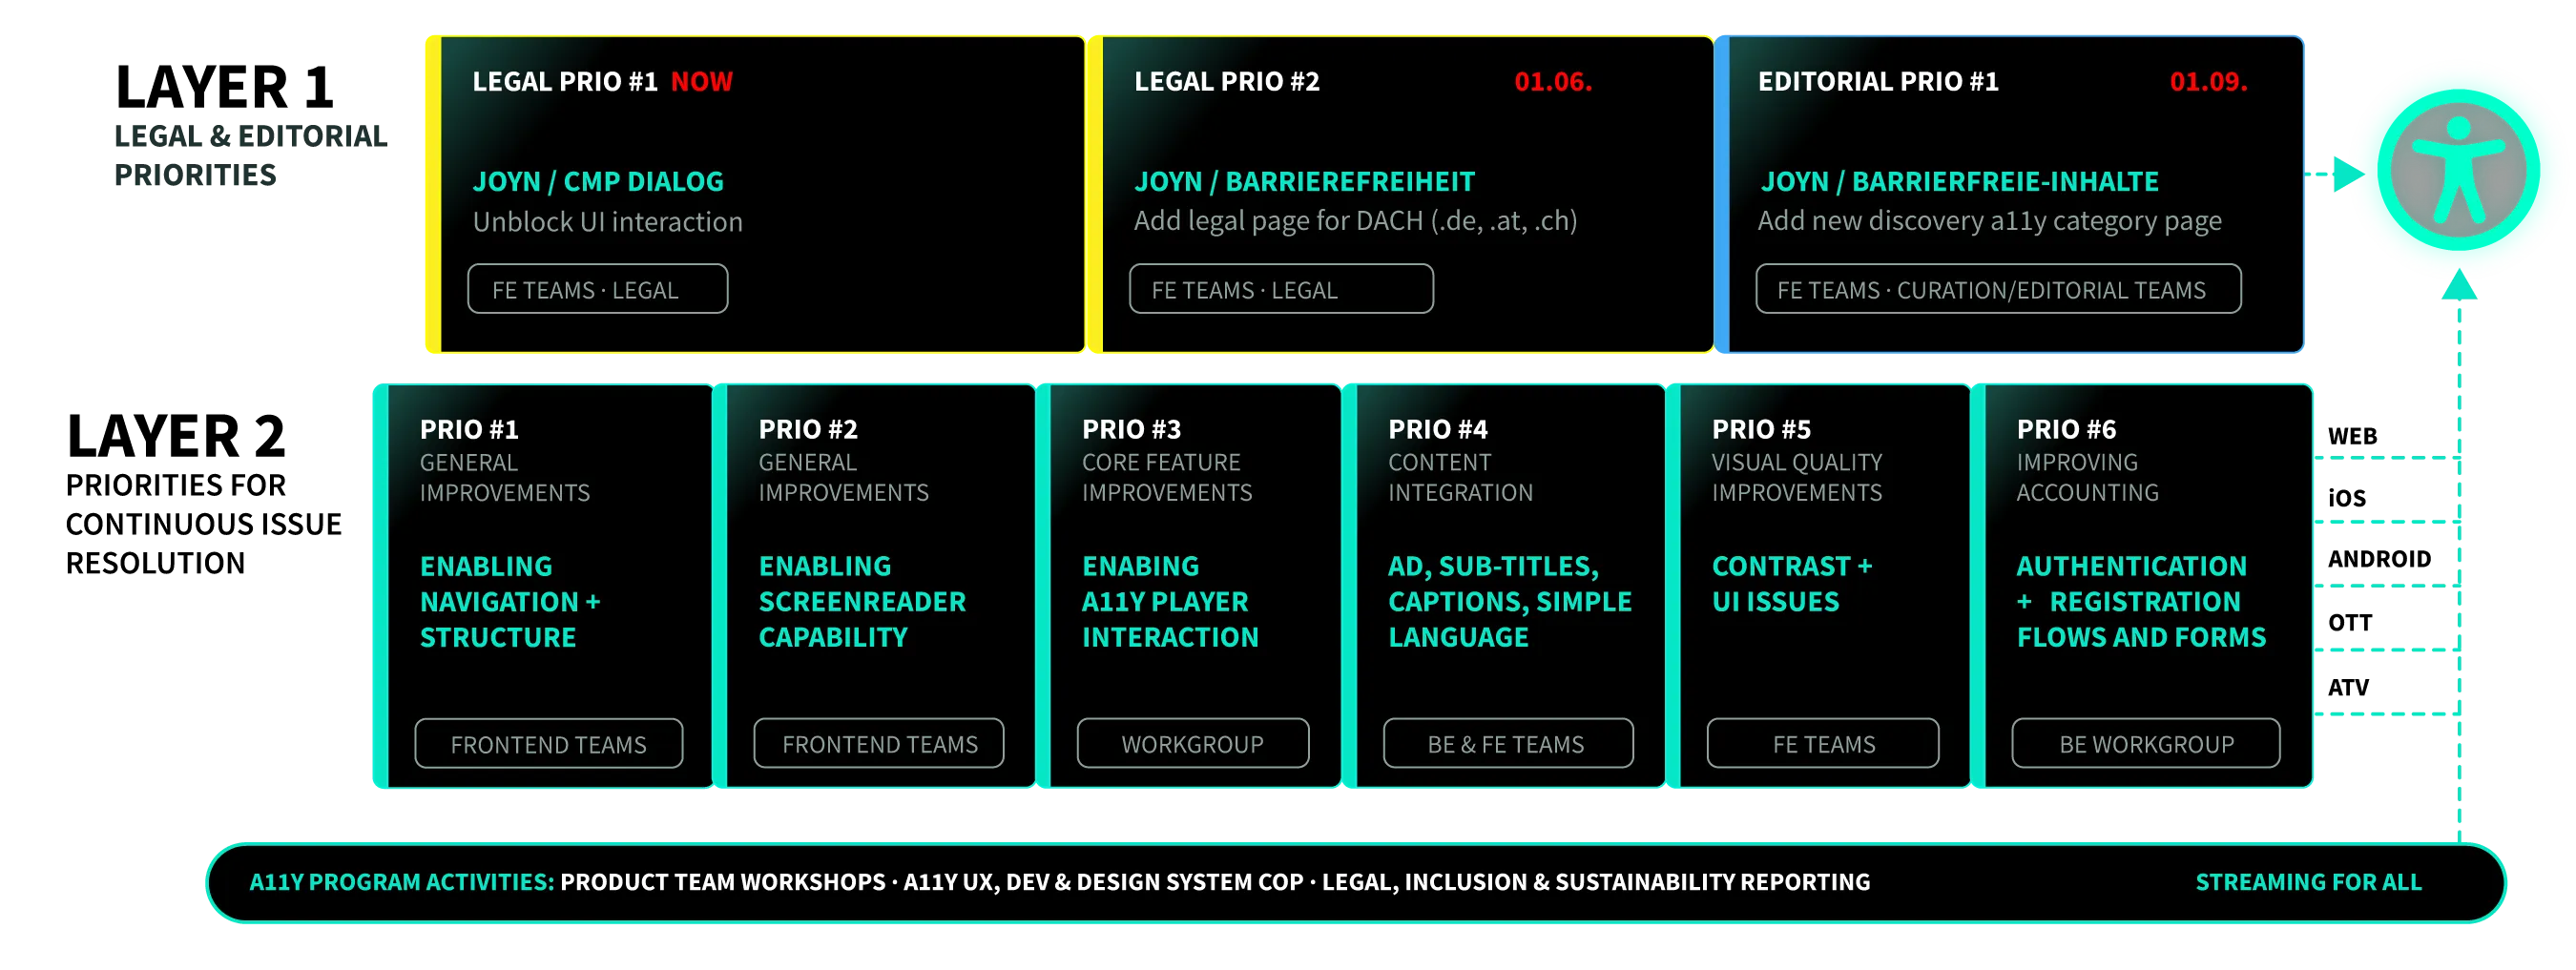
Task: Click the BE WORKGROUP tag
Action: [2145, 743]
